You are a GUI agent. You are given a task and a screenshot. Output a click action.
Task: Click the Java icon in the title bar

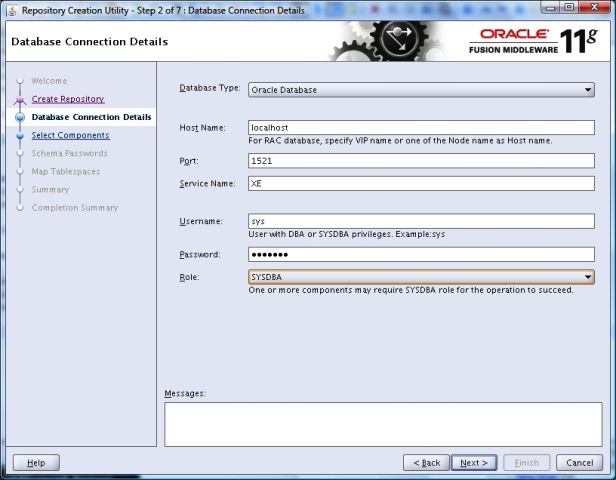tap(12, 11)
